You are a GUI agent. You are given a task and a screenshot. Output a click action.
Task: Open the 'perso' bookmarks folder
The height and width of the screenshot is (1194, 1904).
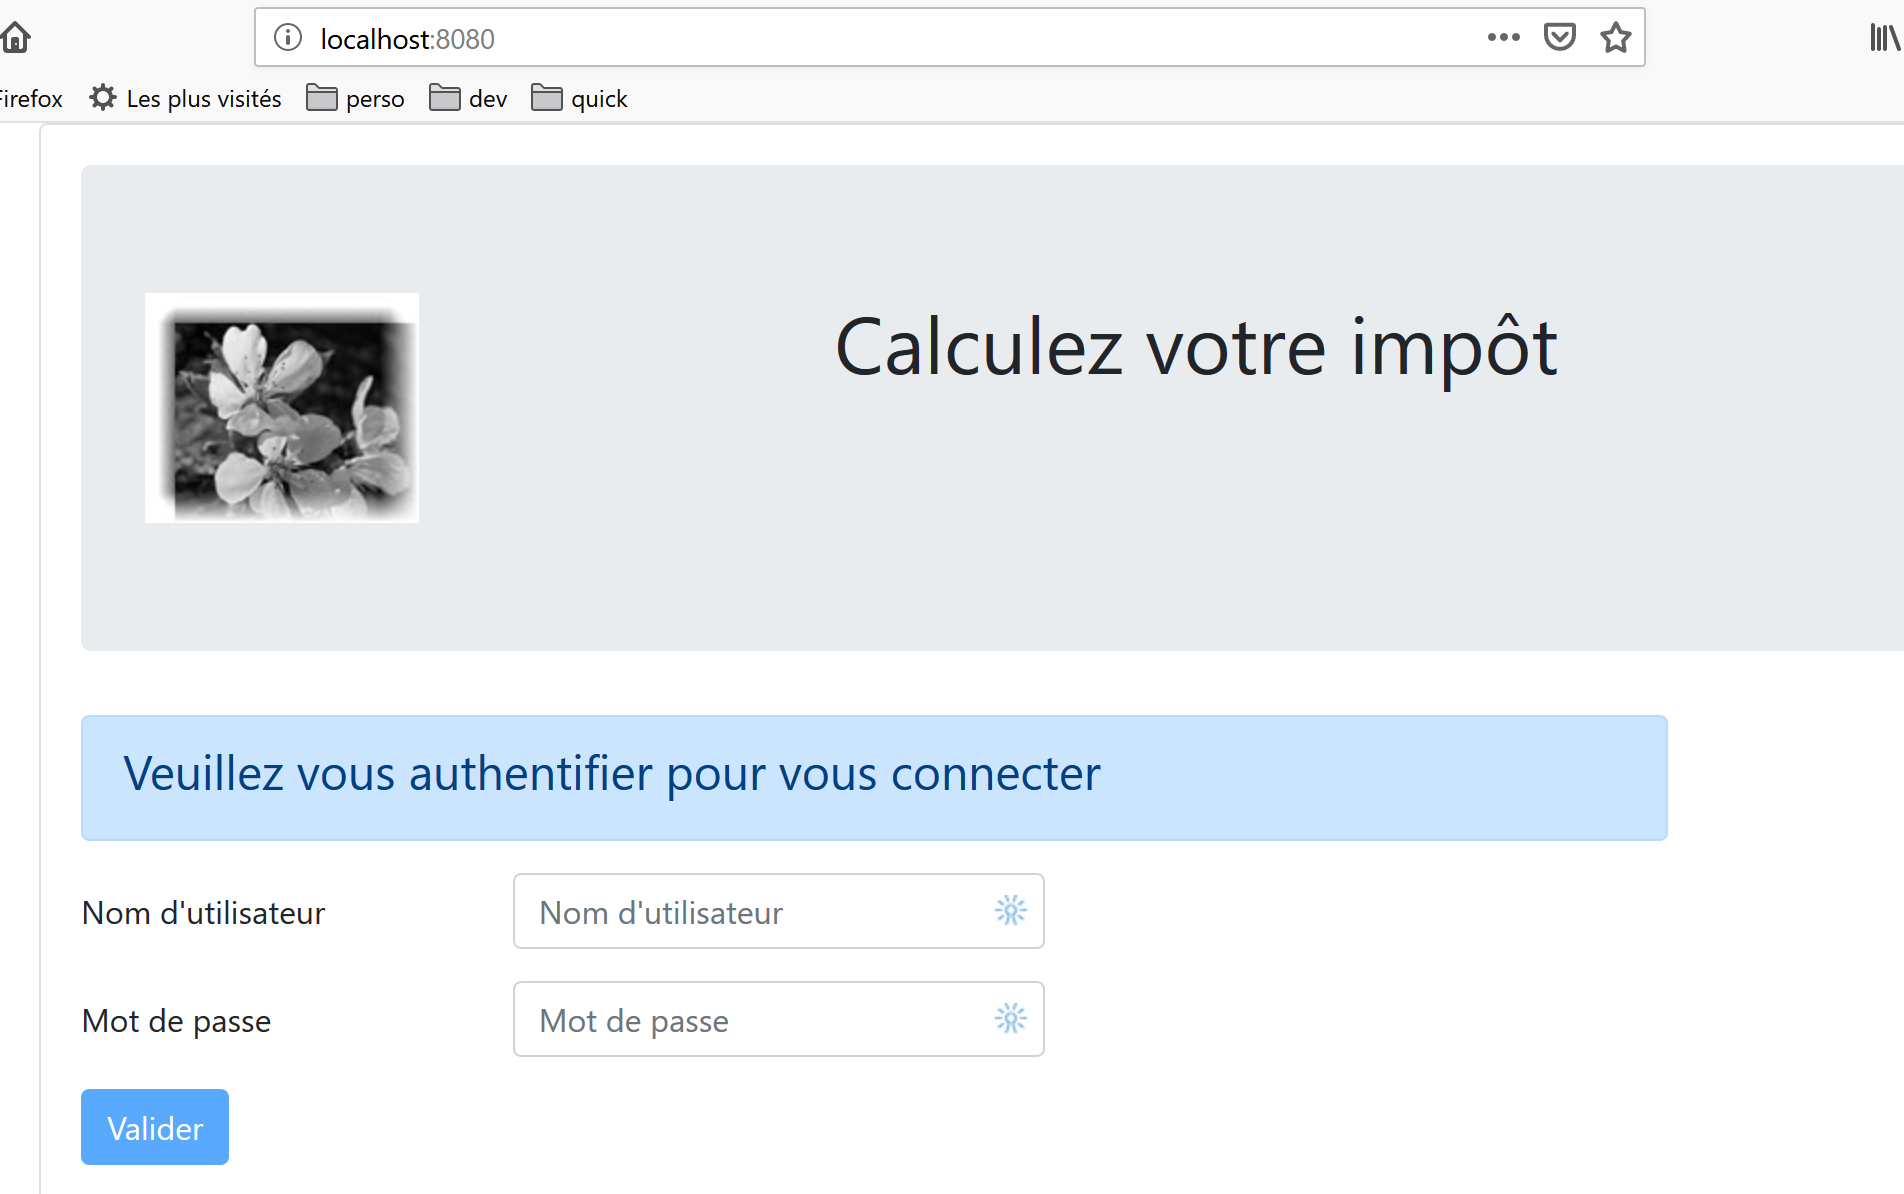(356, 99)
